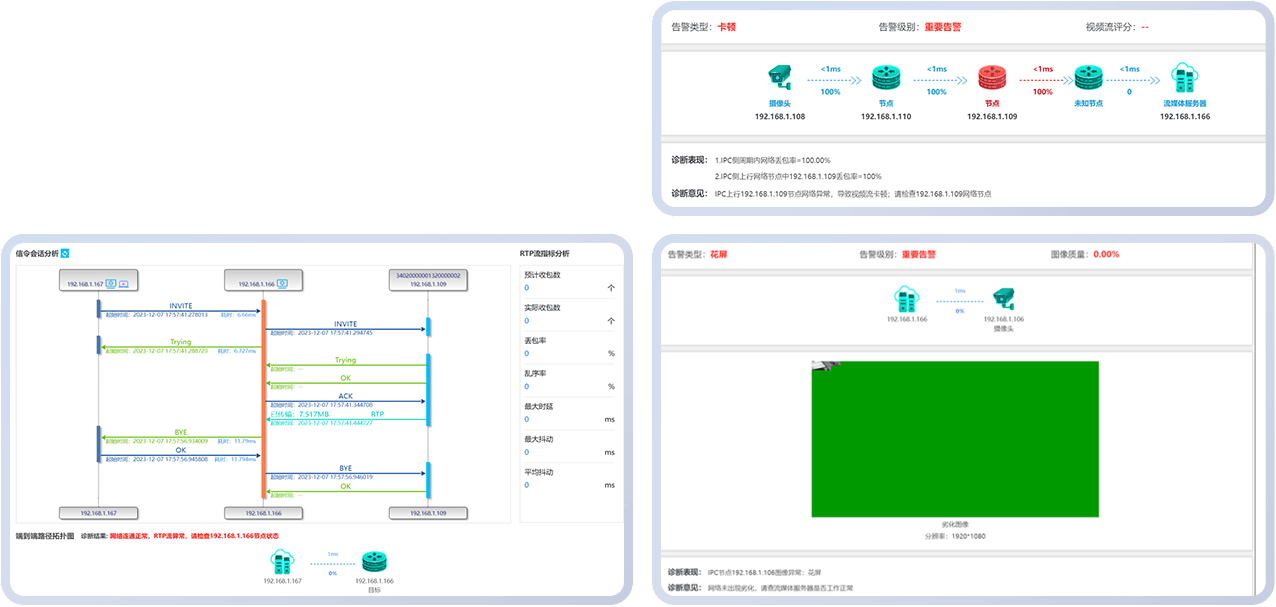1276x607 pixels.
Task: Open the degraded green image thumbnail
Action: (954, 439)
